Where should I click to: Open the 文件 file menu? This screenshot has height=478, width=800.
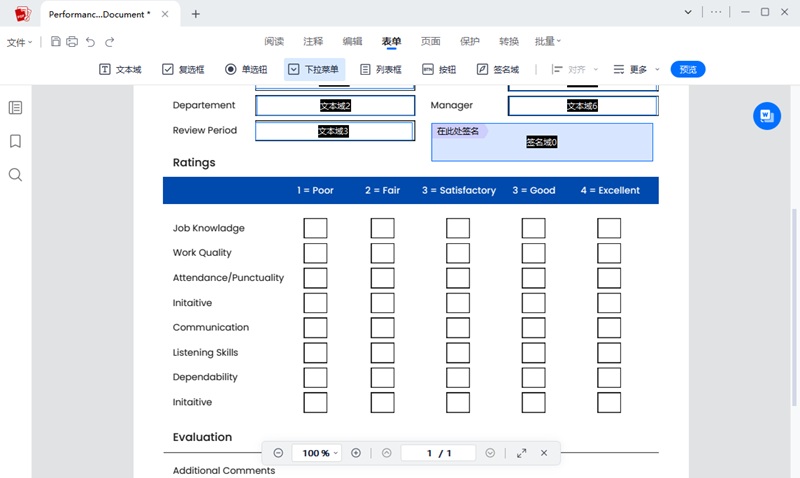pyautogui.click(x=19, y=42)
